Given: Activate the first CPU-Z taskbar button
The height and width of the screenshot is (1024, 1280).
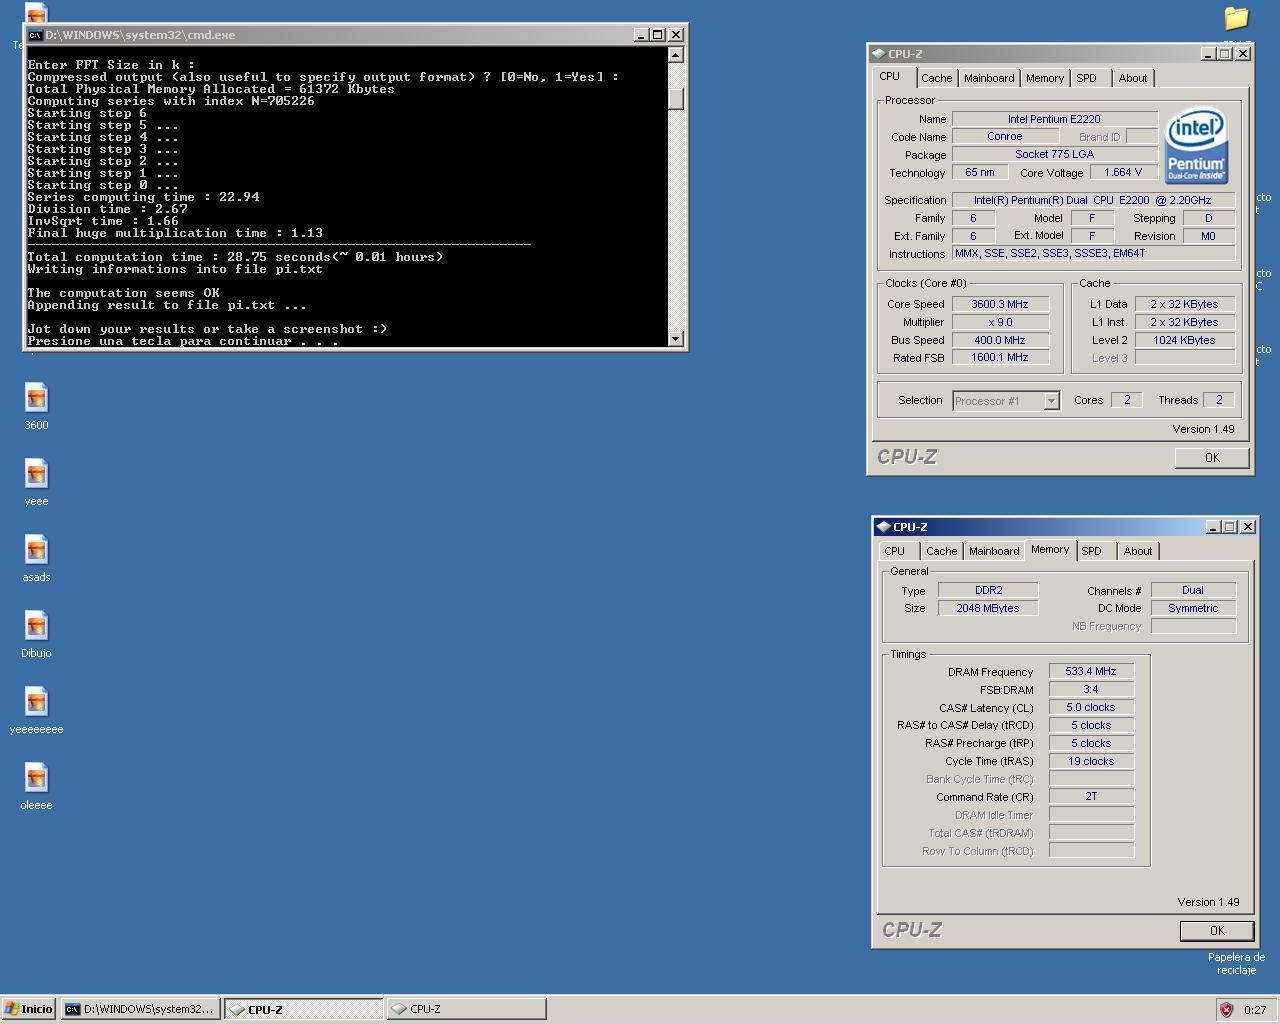Looking at the screenshot, I should (304, 1009).
